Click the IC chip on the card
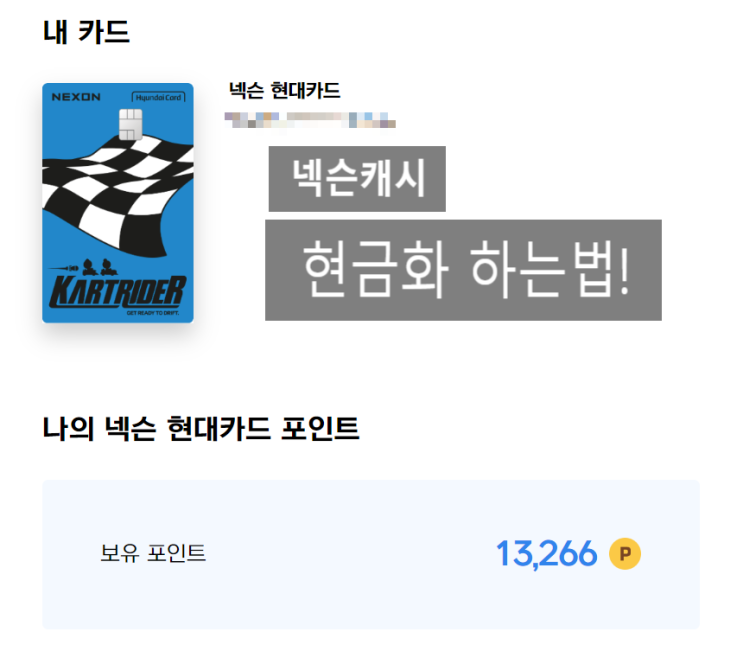Screen dimensions: 743x651 click(x=130, y=124)
